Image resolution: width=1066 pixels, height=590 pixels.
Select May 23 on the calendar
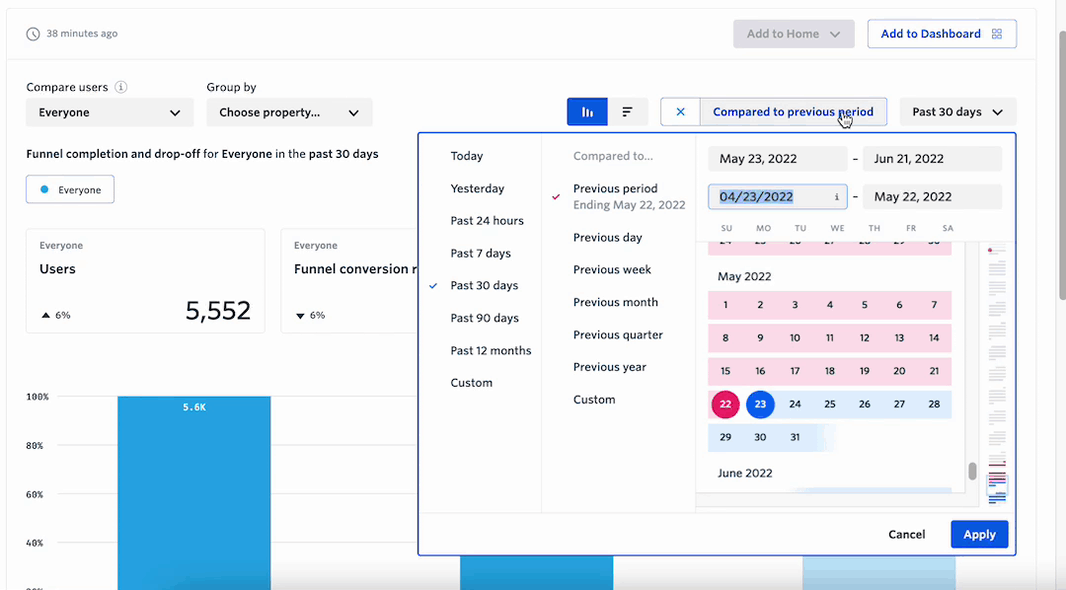coord(760,404)
